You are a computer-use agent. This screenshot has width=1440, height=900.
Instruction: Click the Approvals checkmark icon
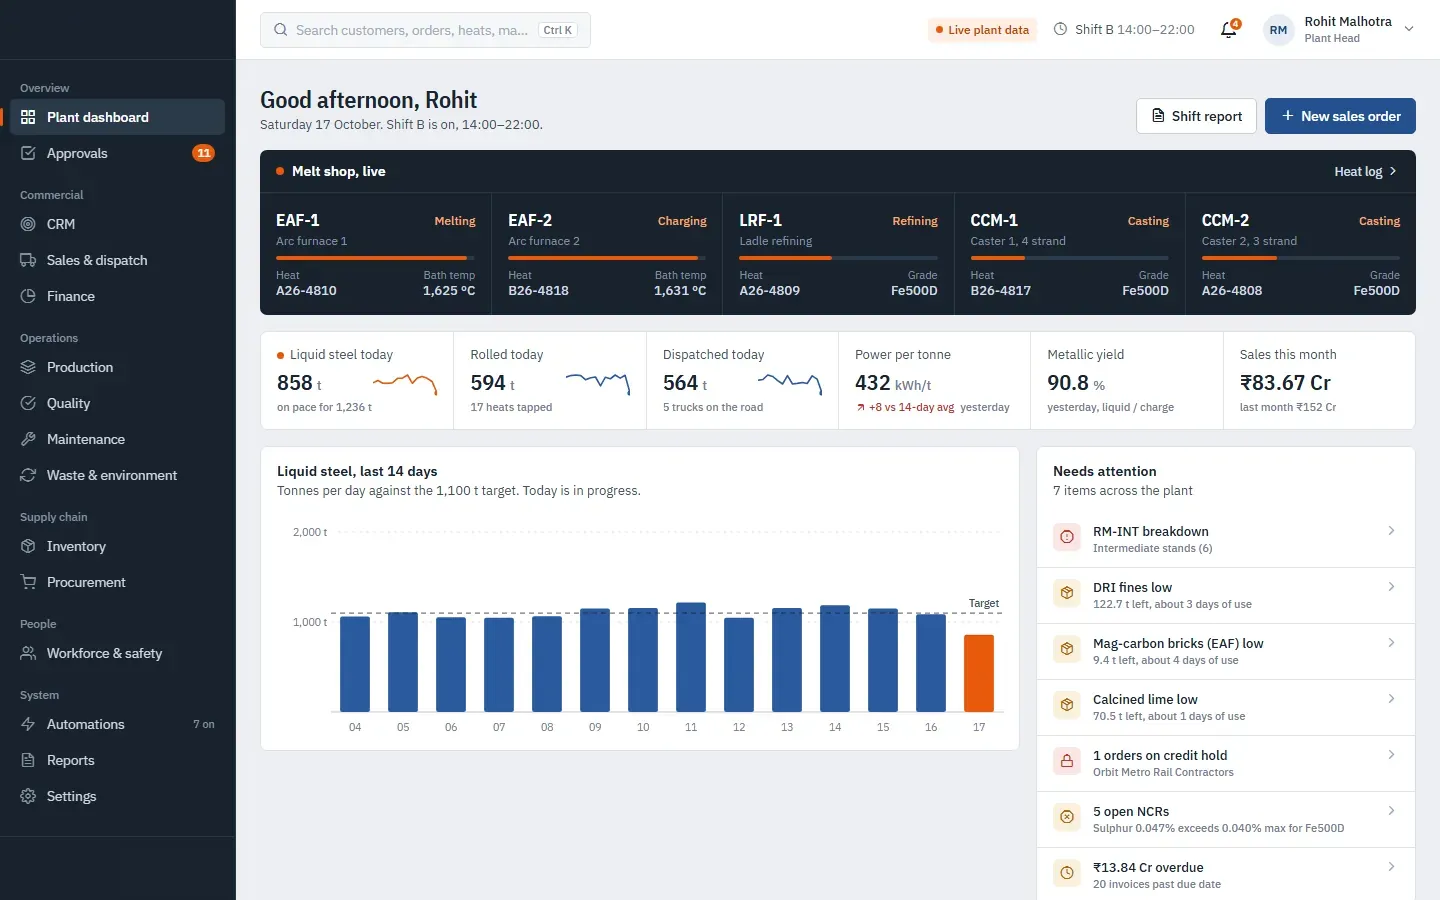click(28, 153)
